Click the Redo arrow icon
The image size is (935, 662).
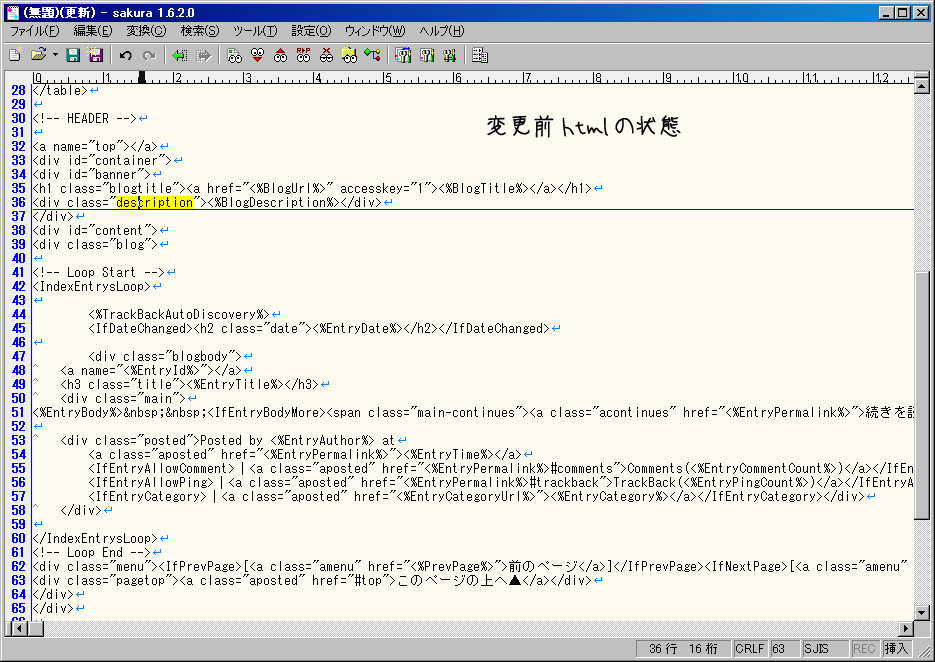pos(149,55)
